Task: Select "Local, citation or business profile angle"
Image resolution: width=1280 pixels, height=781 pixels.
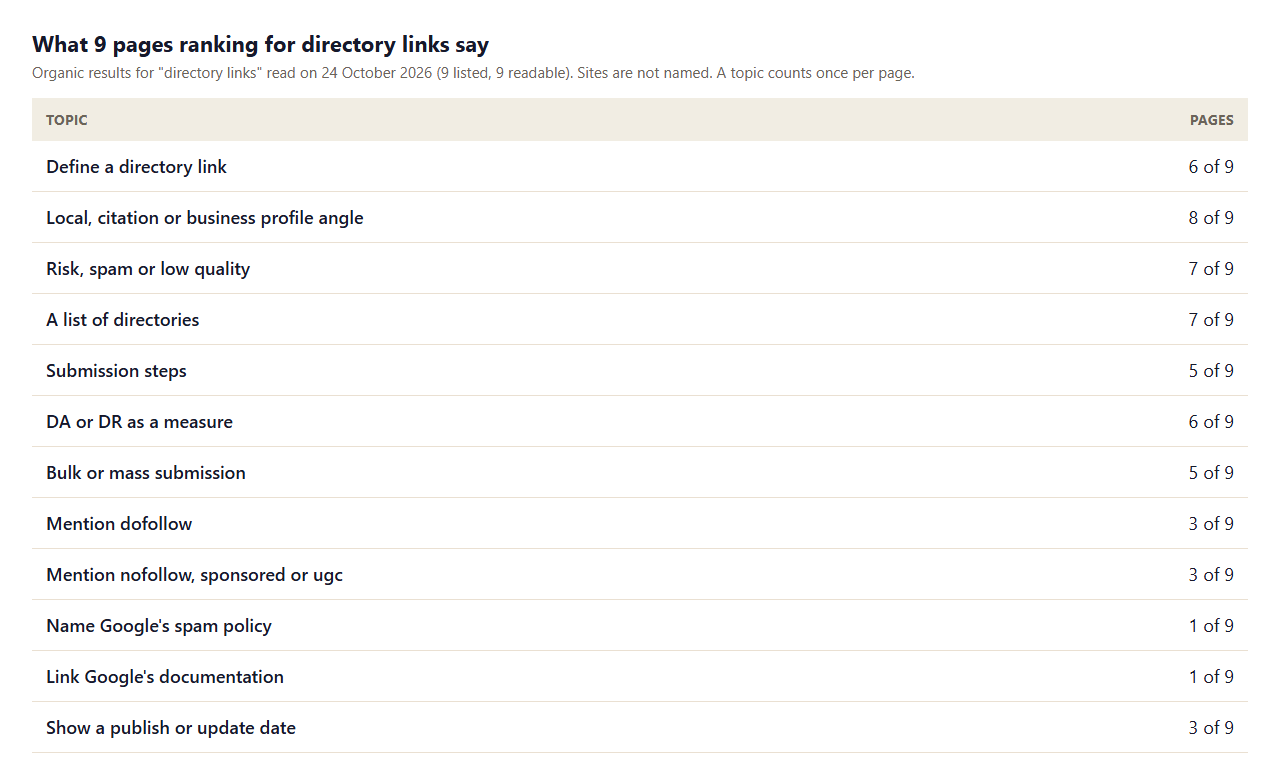Action: [x=205, y=218]
